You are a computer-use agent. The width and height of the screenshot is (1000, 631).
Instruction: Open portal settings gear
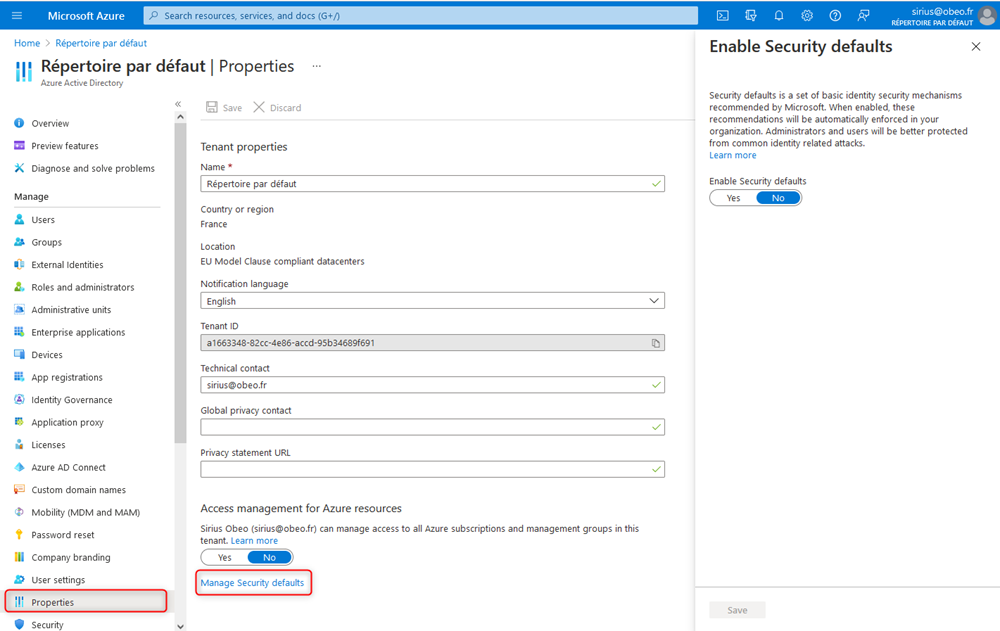coord(806,15)
